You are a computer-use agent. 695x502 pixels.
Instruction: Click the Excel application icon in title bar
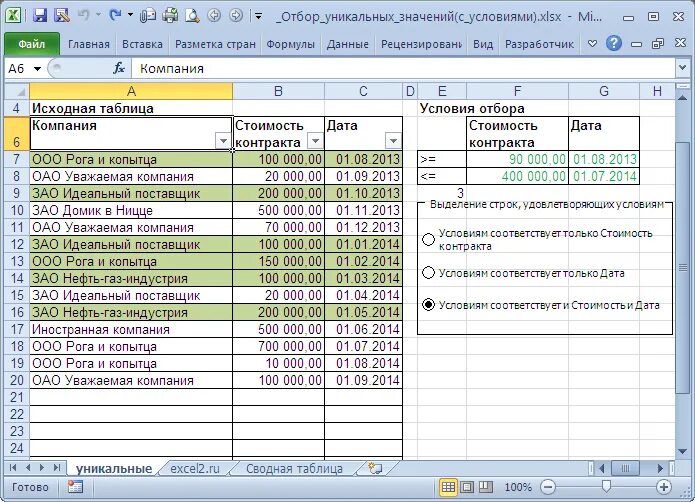click(x=12, y=16)
